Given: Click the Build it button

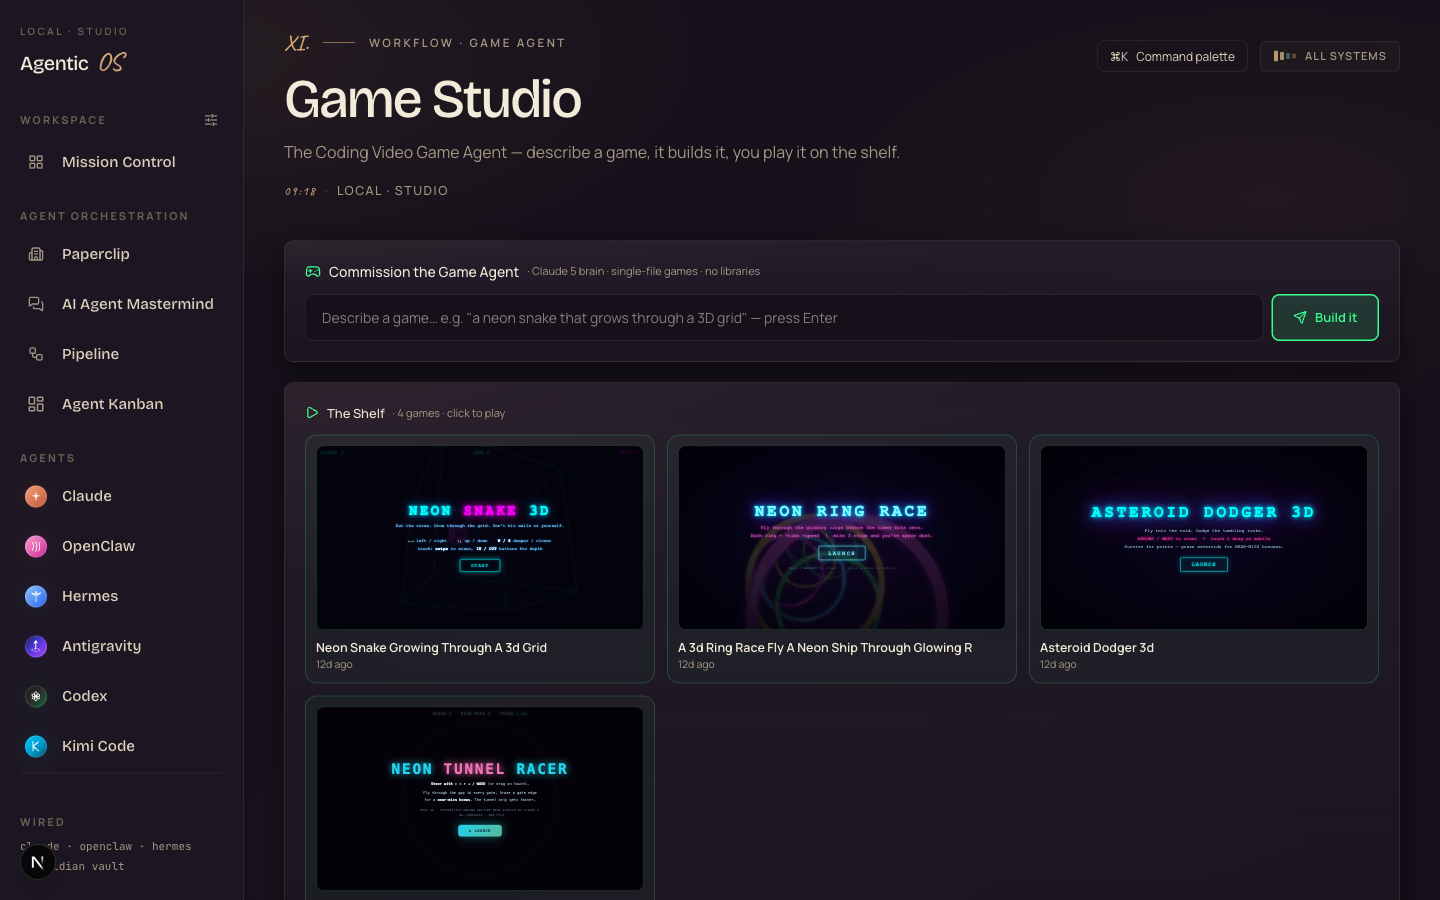Looking at the screenshot, I should point(1325,318).
